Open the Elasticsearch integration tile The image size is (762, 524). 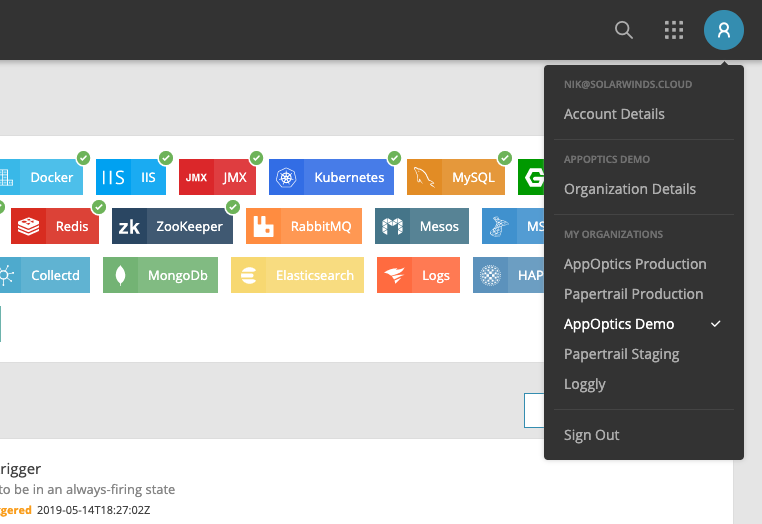point(297,275)
